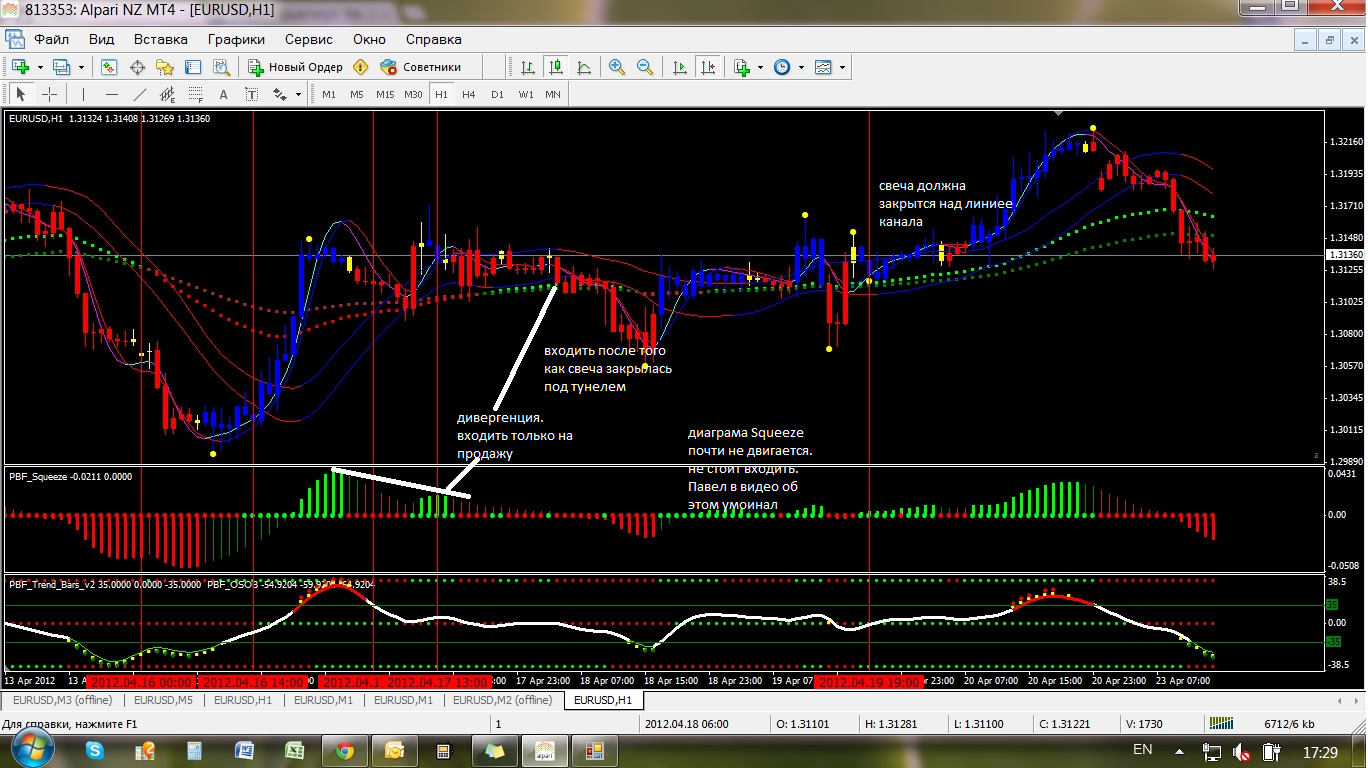1368x768 pixels.
Task: Click the Periods clock icon
Action: point(782,67)
